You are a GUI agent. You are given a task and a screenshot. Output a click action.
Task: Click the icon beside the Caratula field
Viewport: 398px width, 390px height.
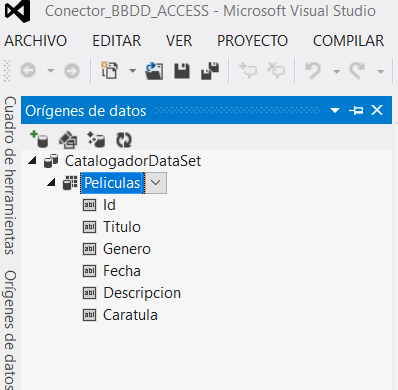coord(89,315)
